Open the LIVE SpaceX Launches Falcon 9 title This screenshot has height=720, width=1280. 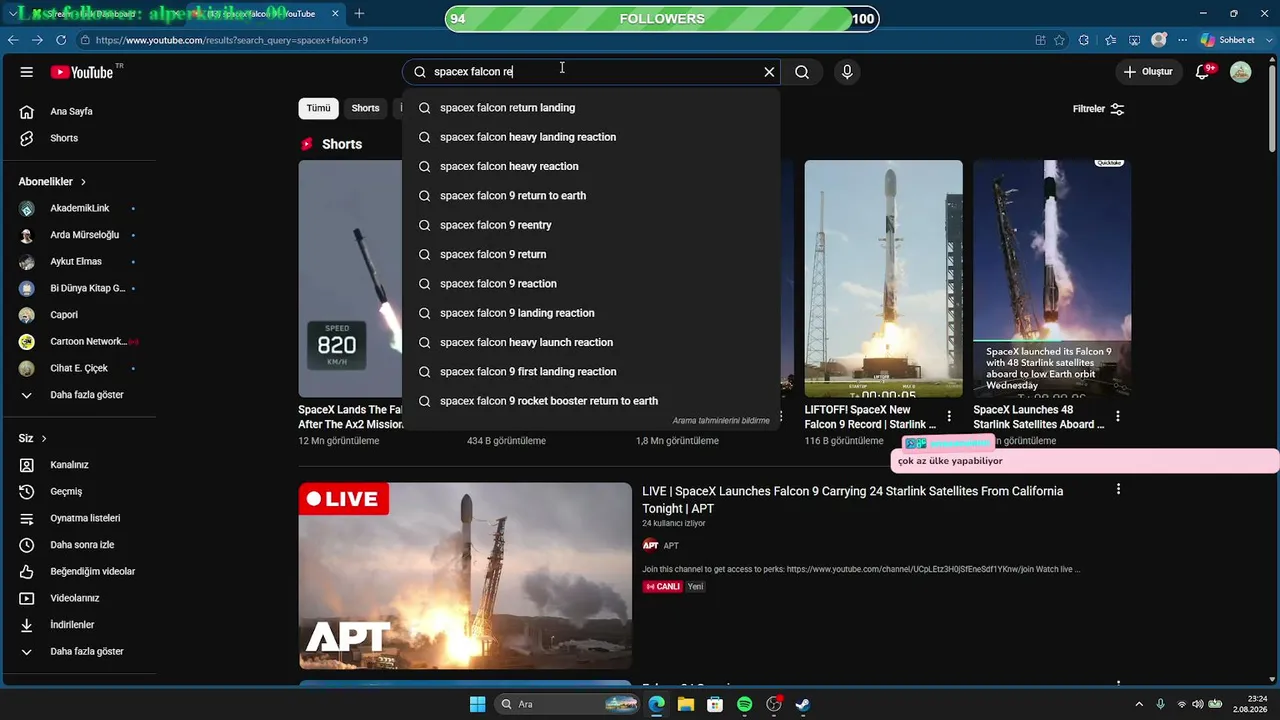pos(853,500)
